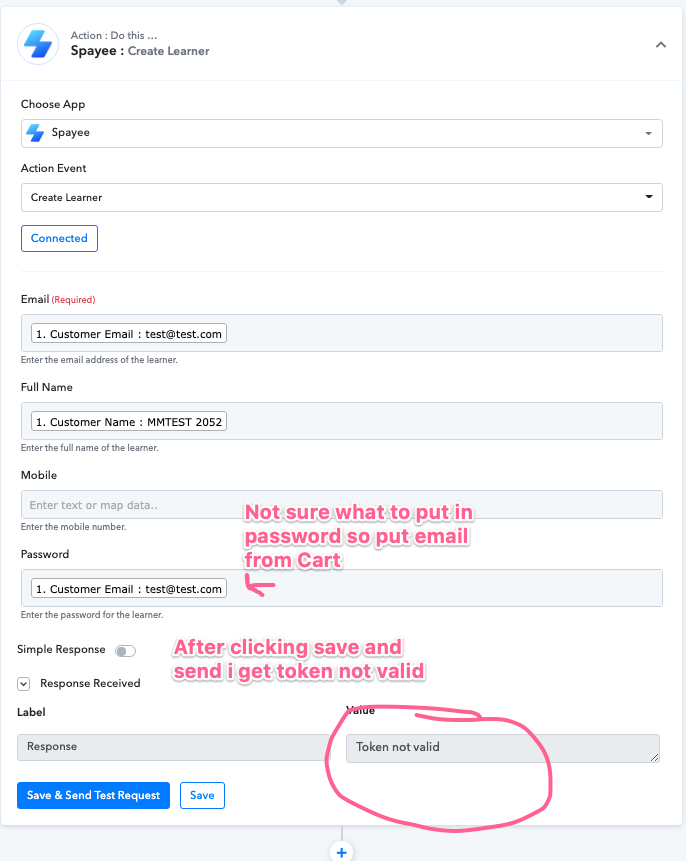Click the Save button
This screenshot has height=861, width=686.
click(202, 795)
